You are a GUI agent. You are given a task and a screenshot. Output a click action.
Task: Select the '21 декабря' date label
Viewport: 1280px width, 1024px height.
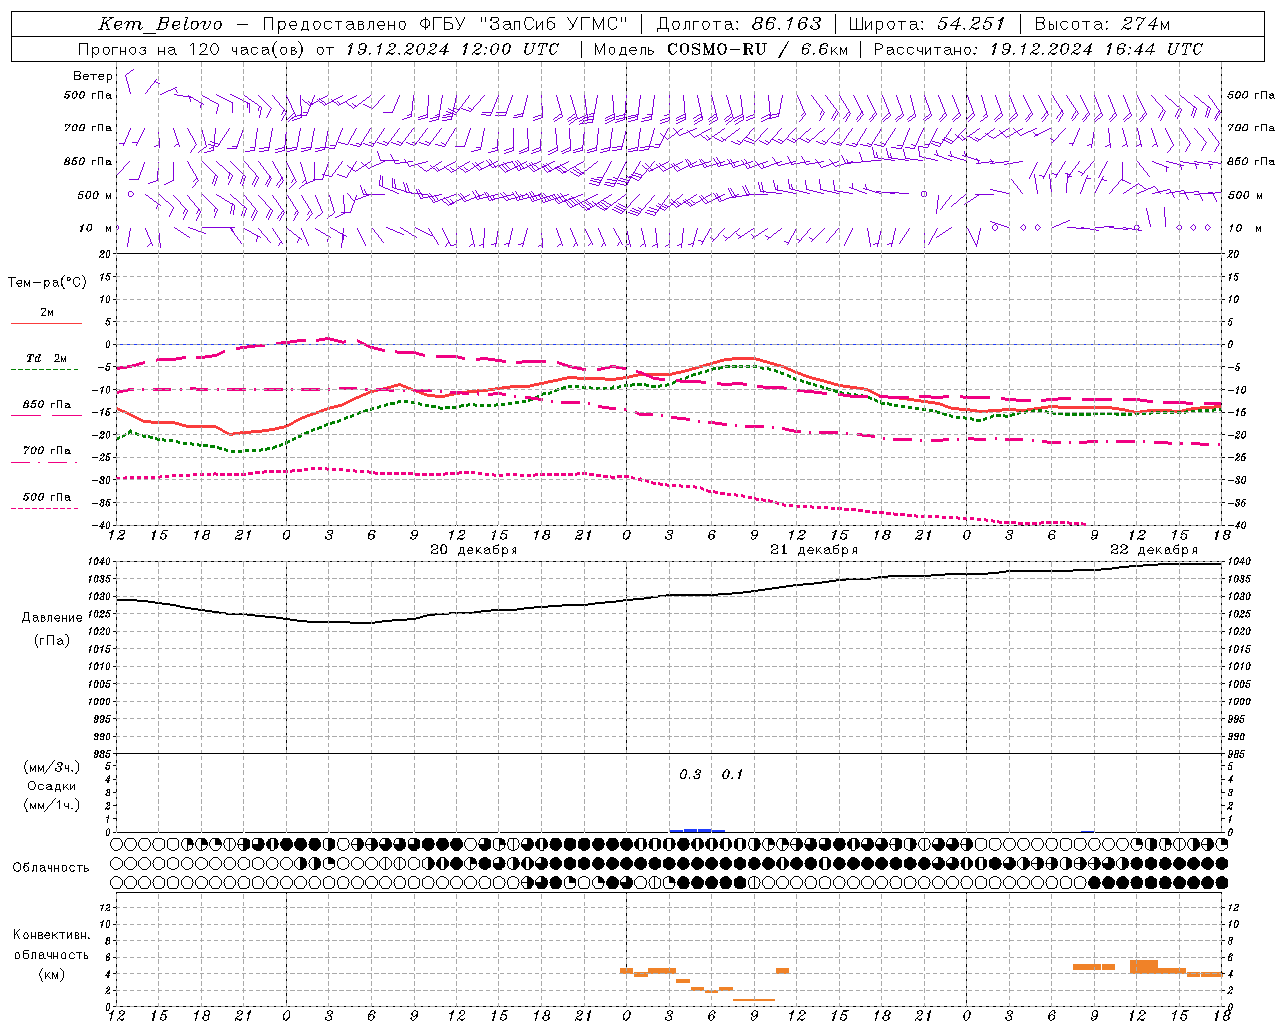814,550
